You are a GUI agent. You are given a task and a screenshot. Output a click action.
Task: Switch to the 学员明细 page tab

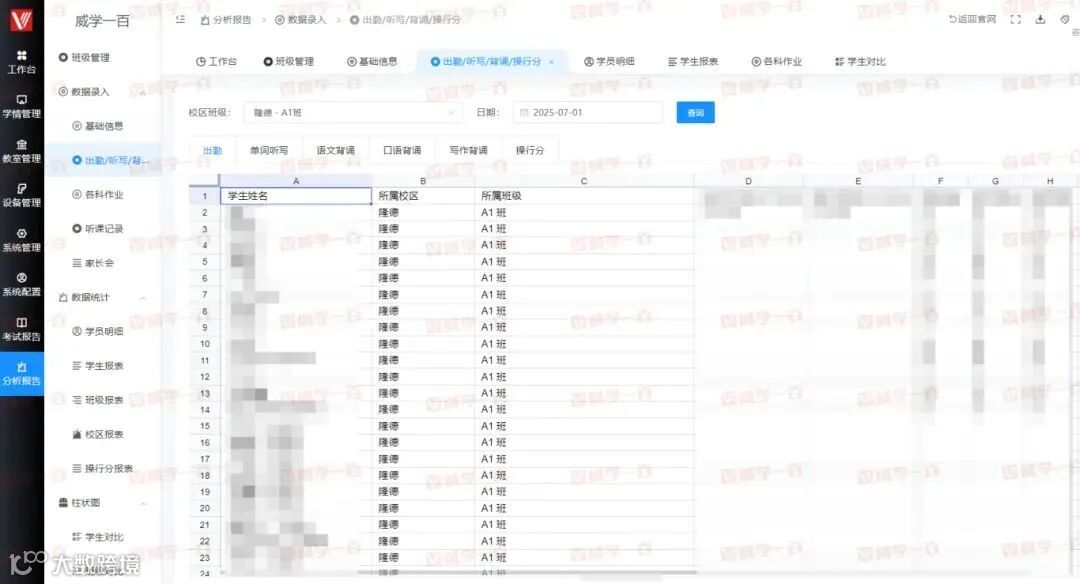click(609, 61)
